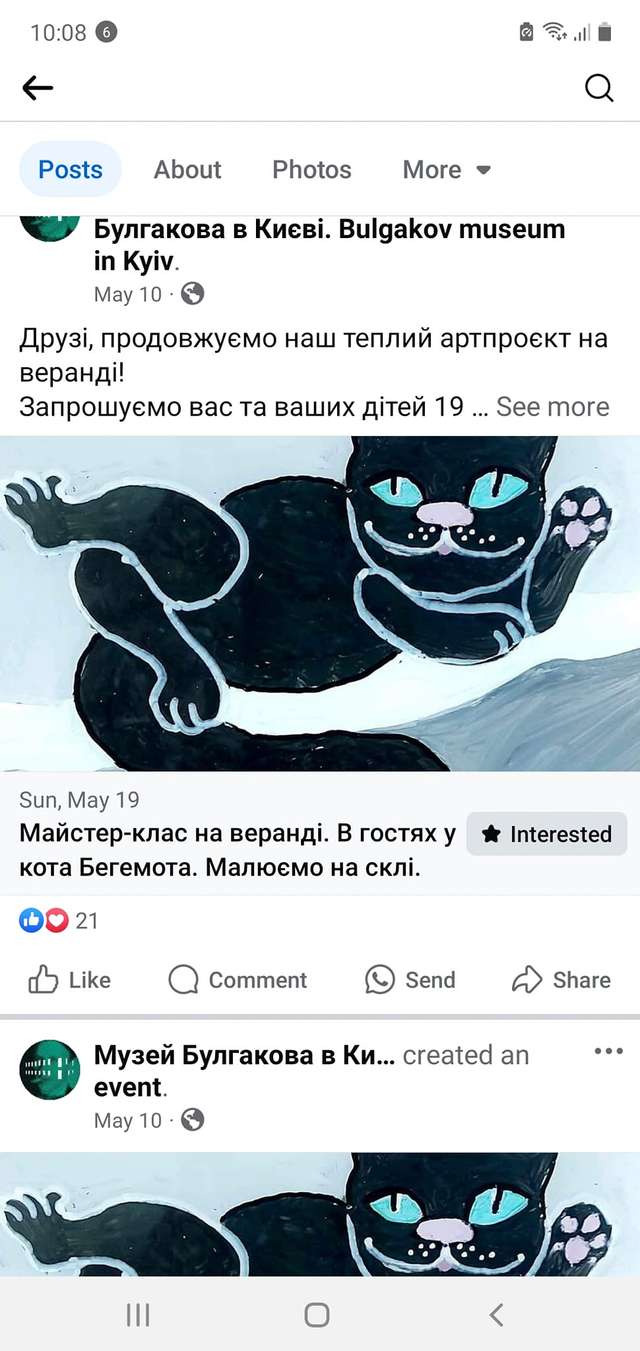Expand the More tab dropdown
Viewport: 640px width, 1351px height.
[447, 169]
